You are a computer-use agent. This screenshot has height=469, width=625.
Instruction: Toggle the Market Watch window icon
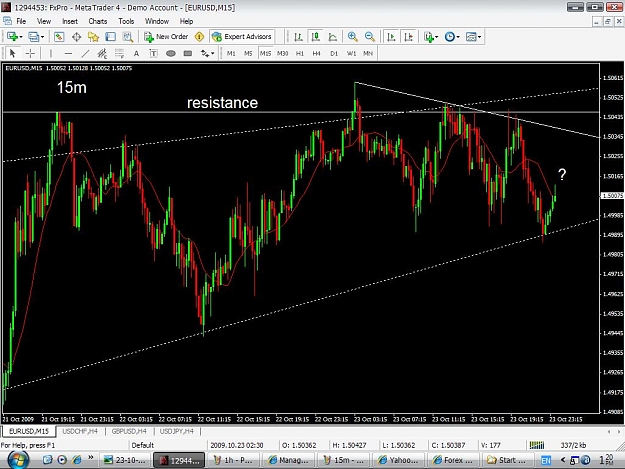point(59,37)
